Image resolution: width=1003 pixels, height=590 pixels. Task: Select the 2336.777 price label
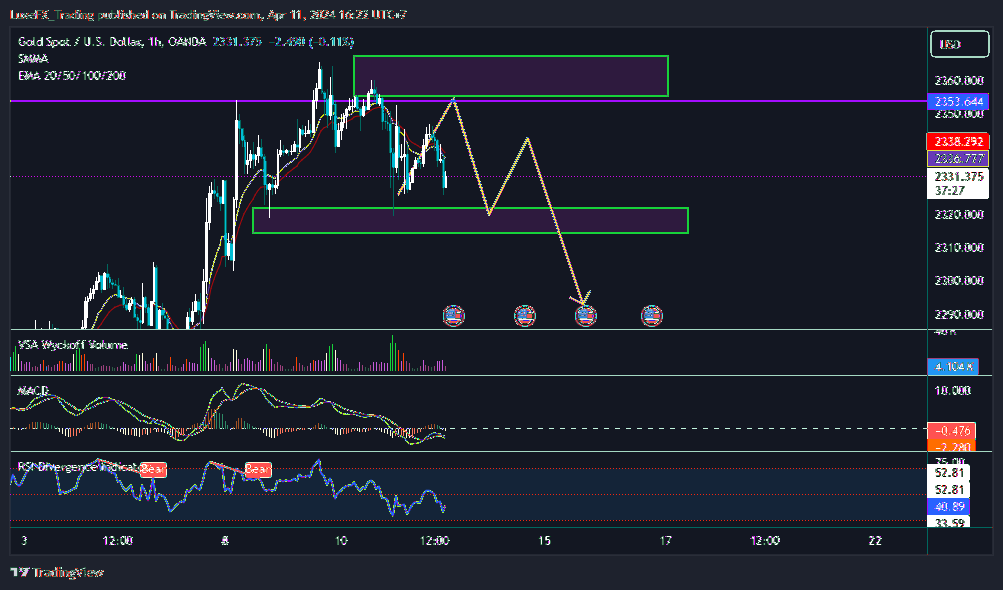[958, 158]
